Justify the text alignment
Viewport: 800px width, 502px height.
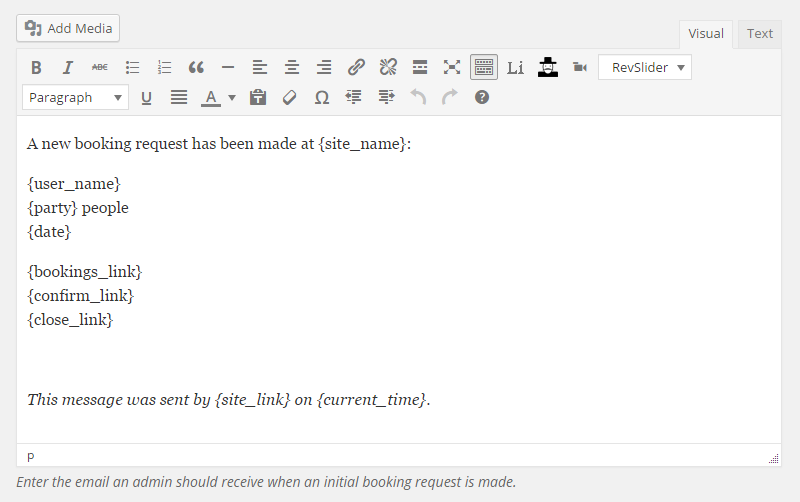coord(179,97)
